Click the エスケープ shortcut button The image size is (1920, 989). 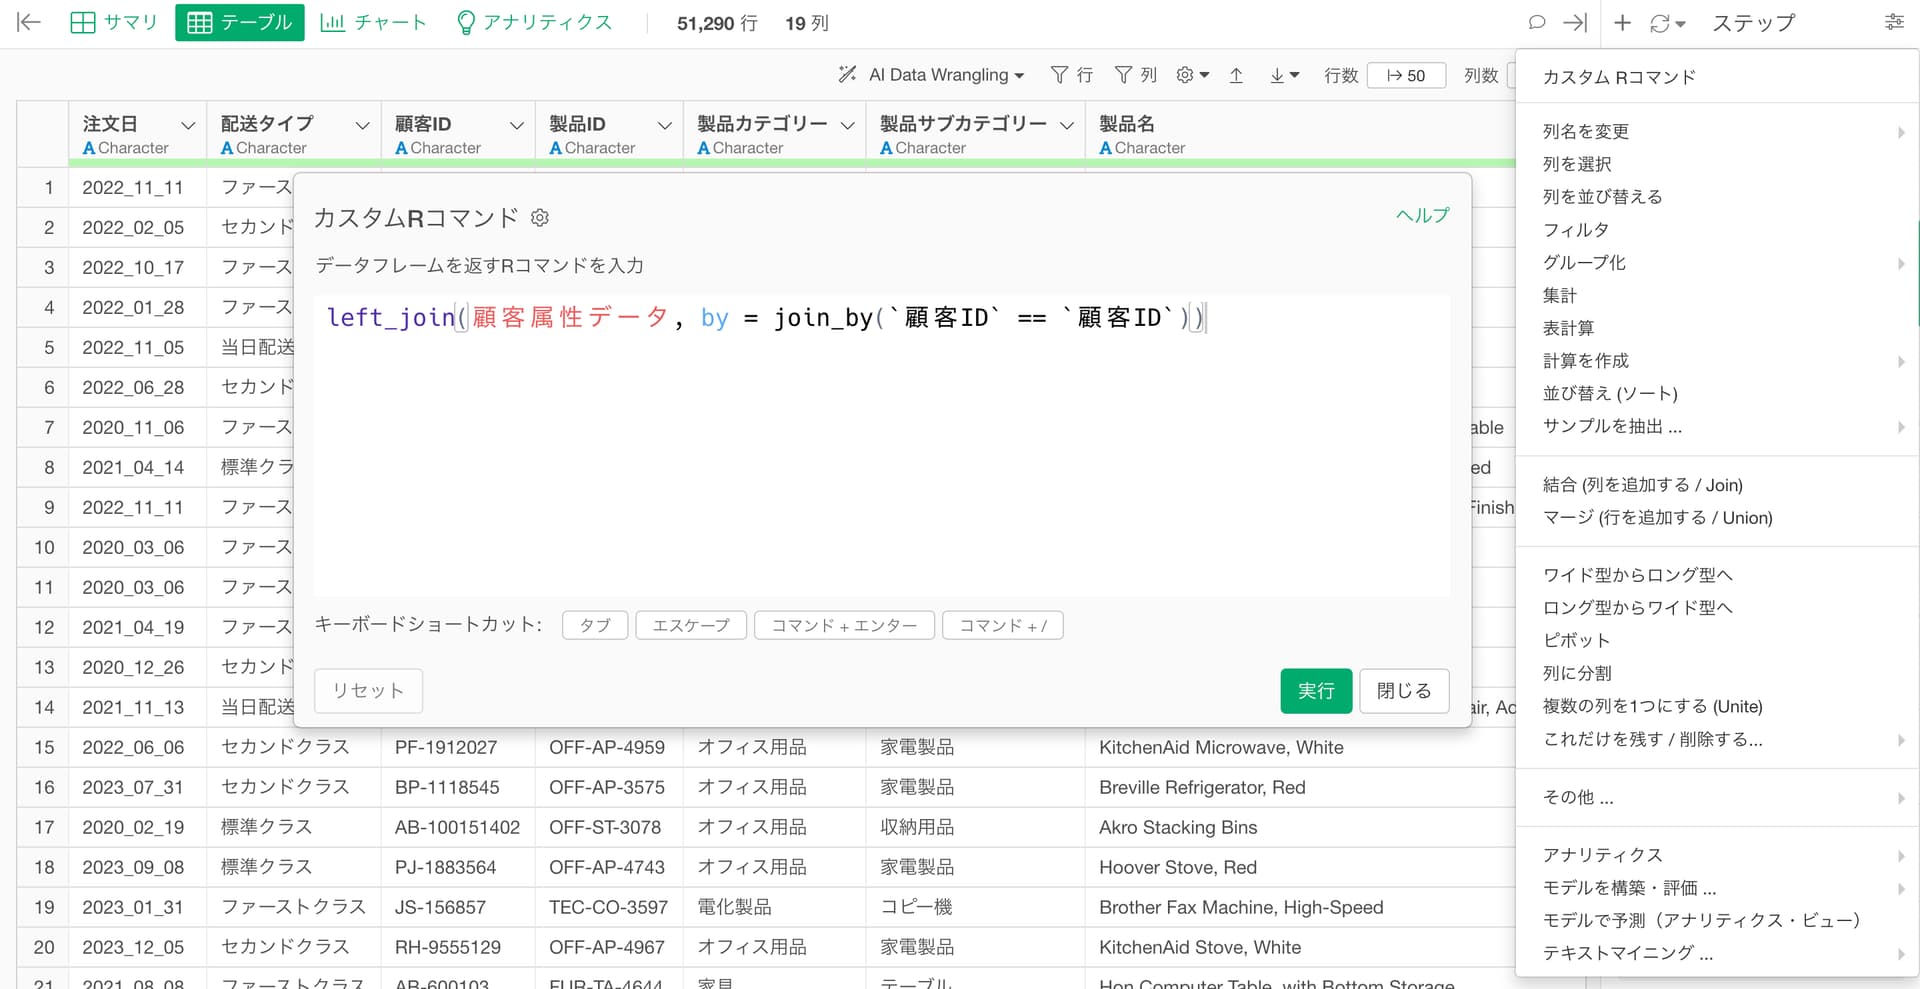point(691,625)
